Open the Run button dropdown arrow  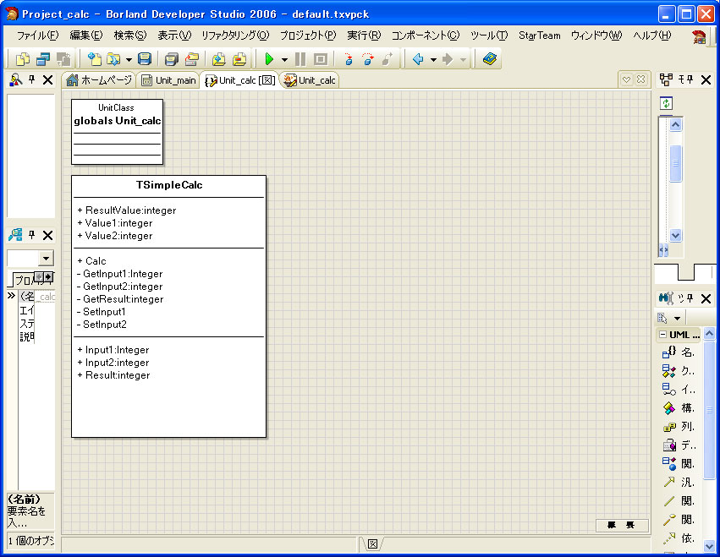[284, 60]
